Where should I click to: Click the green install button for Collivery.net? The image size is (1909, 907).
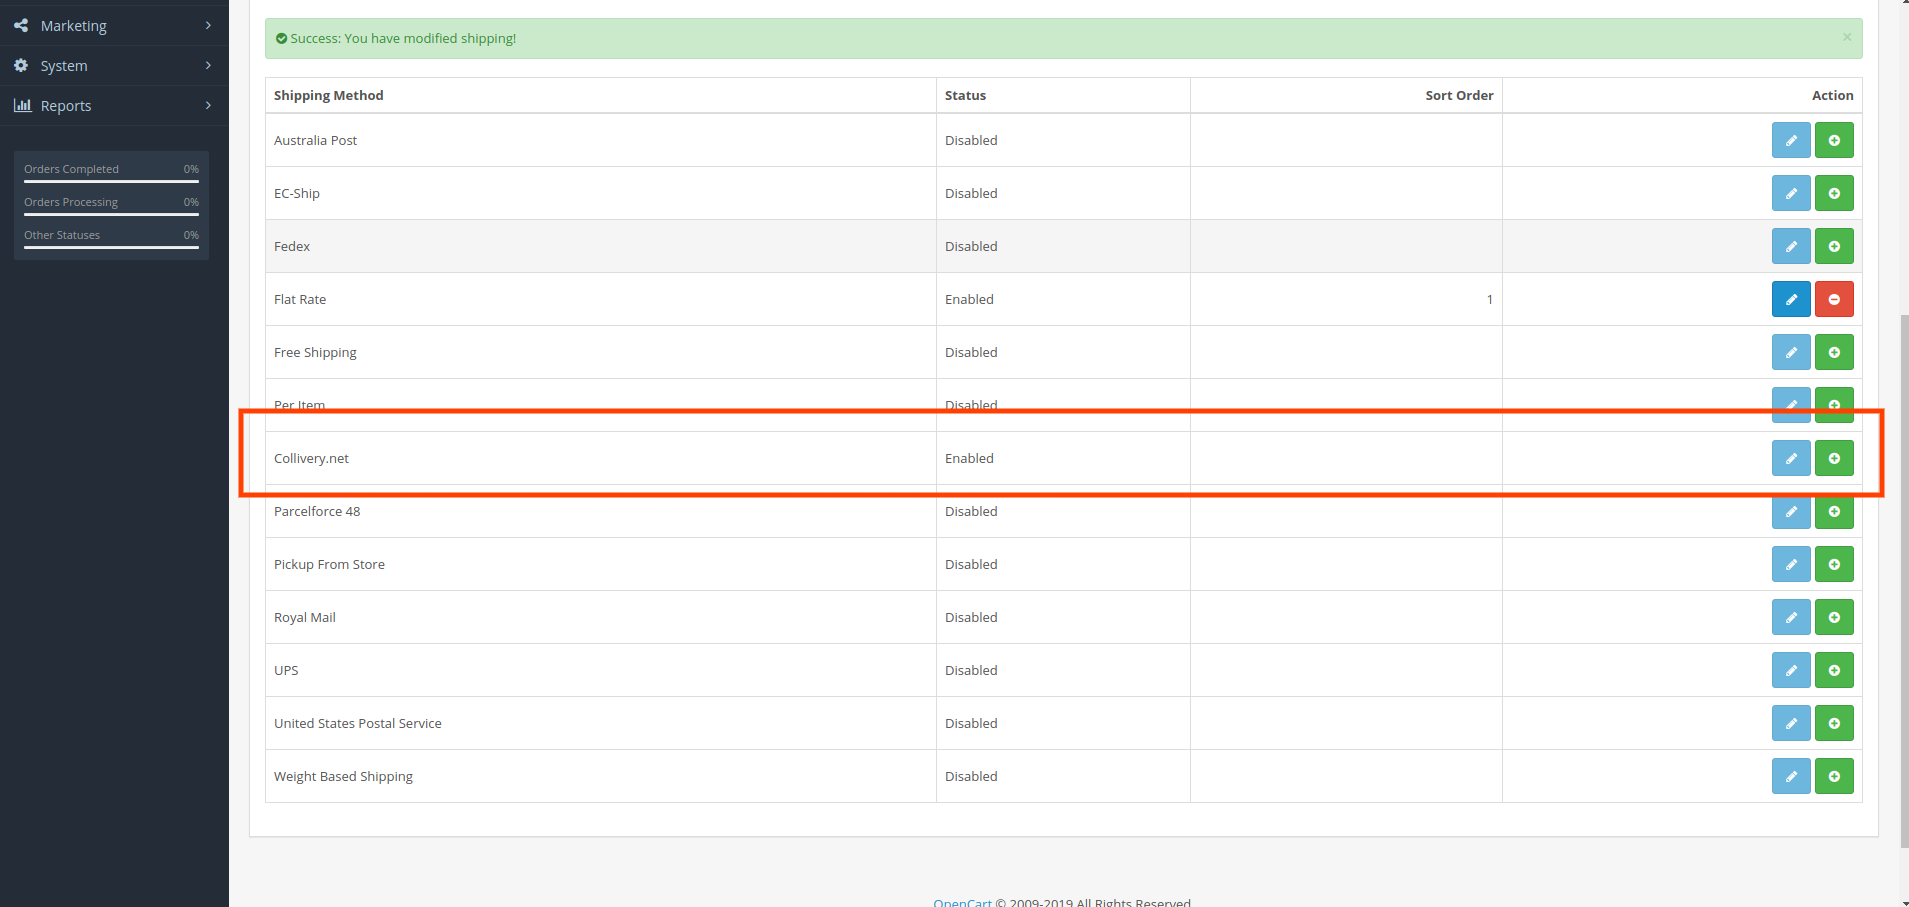click(1833, 458)
